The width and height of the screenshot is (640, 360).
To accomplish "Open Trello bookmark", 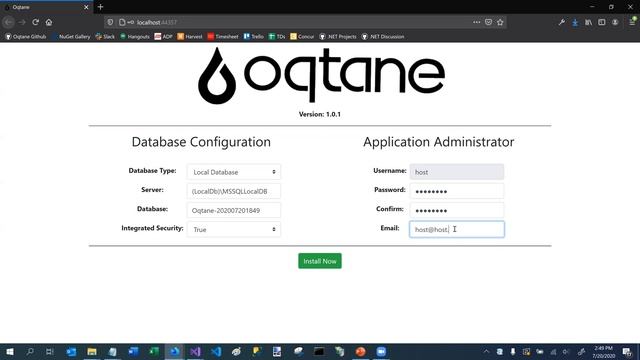I will click(253, 37).
